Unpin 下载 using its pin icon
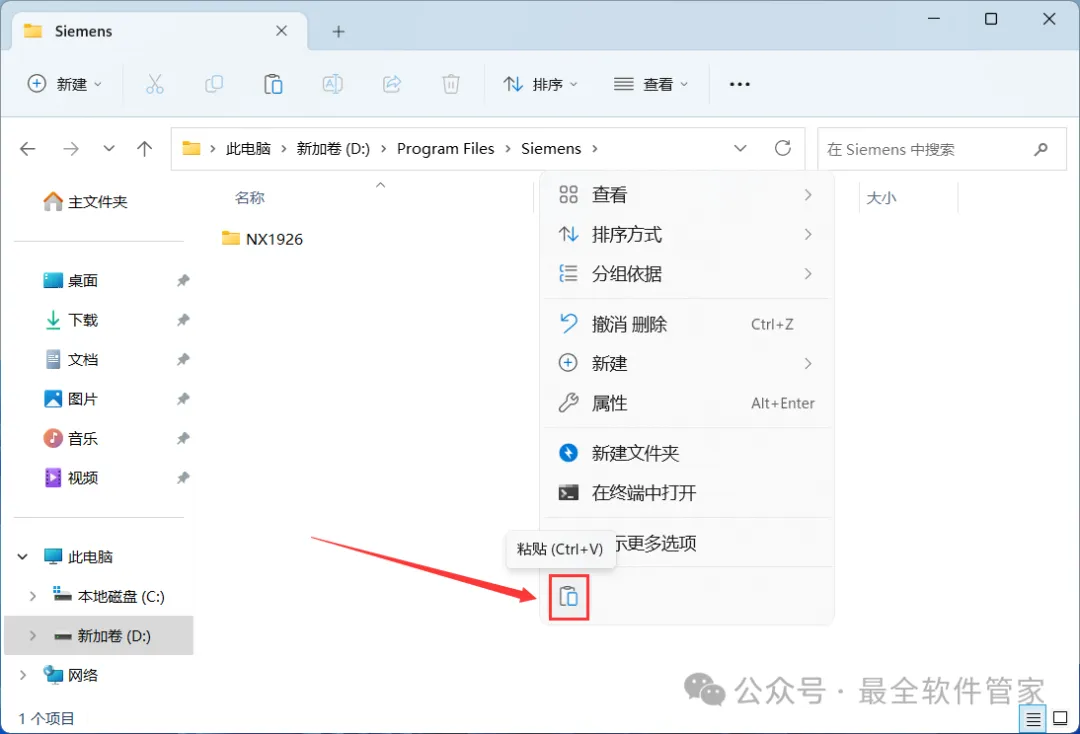The image size is (1080, 734). [x=183, y=320]
